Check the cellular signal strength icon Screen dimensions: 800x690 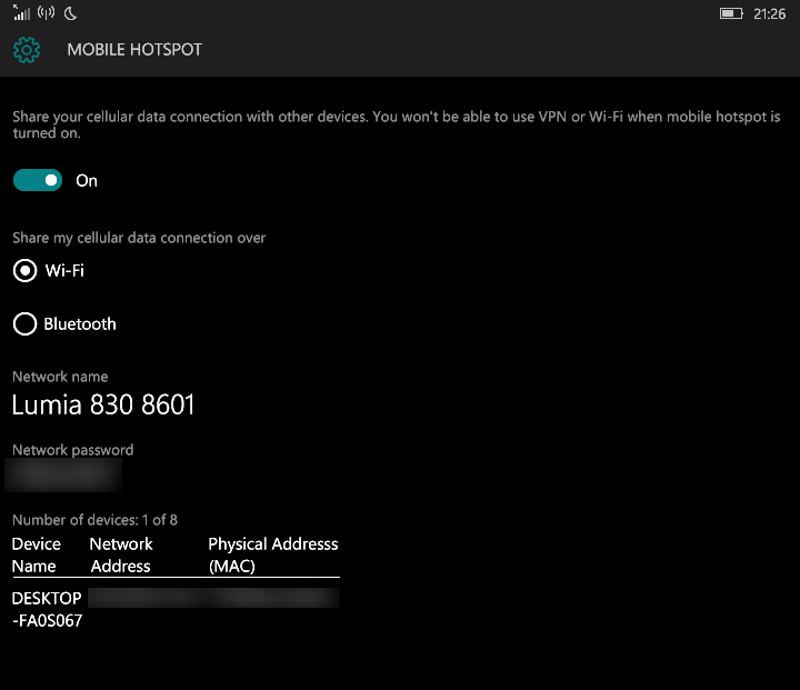(x=21, y=13)
